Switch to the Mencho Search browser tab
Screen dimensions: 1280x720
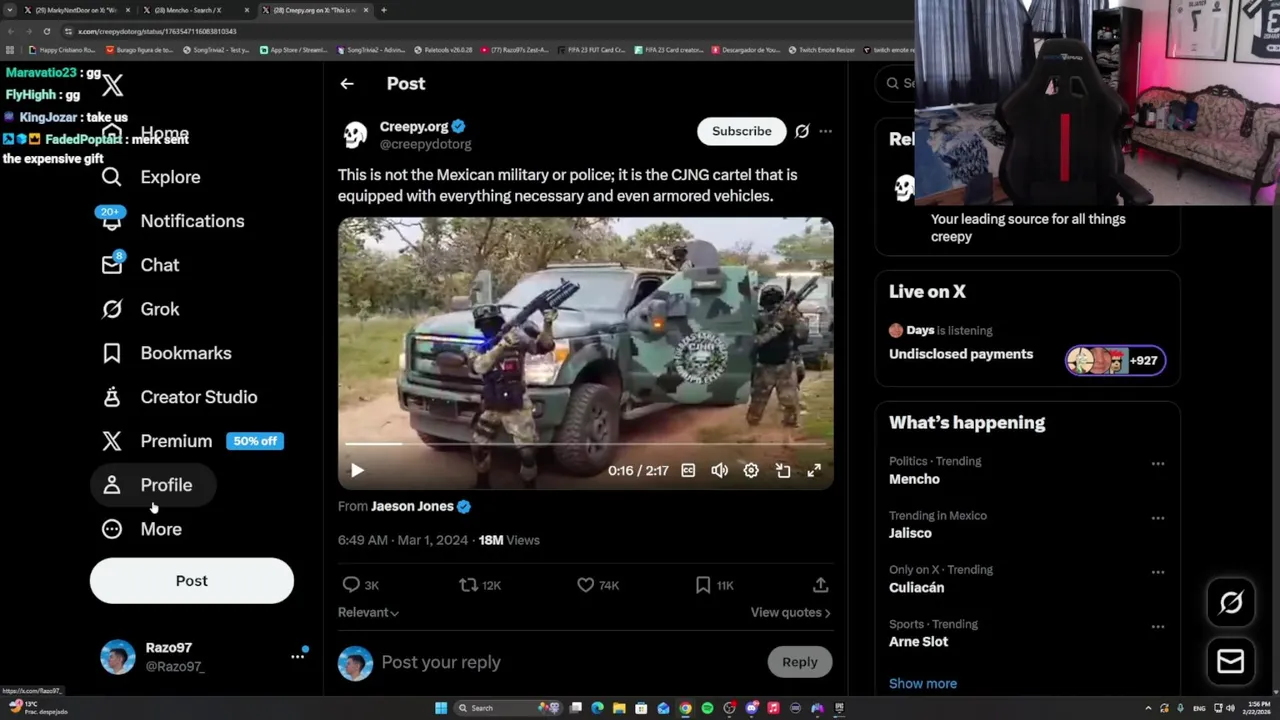[195, 10]
